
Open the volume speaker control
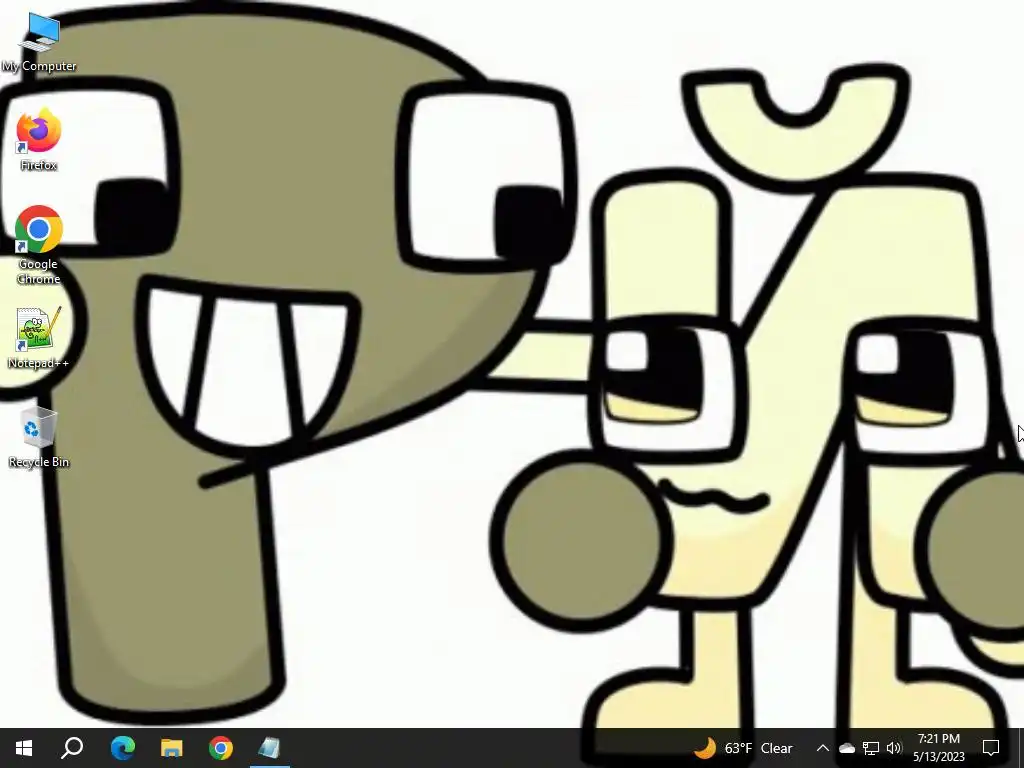pos(894,748)
